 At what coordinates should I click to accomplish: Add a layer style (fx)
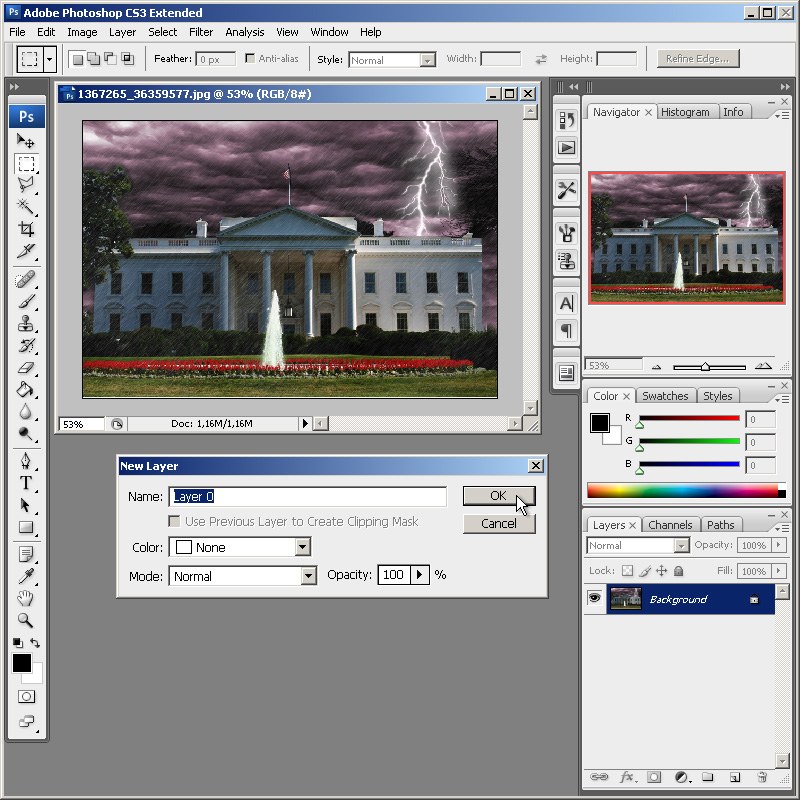(x=627, y=777)
